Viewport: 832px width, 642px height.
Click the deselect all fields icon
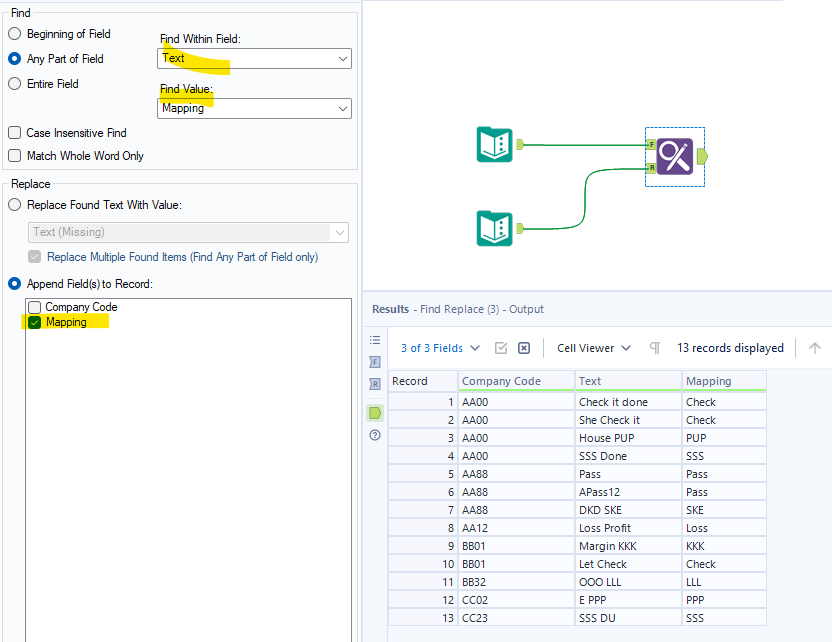click(x=524, y=347)
